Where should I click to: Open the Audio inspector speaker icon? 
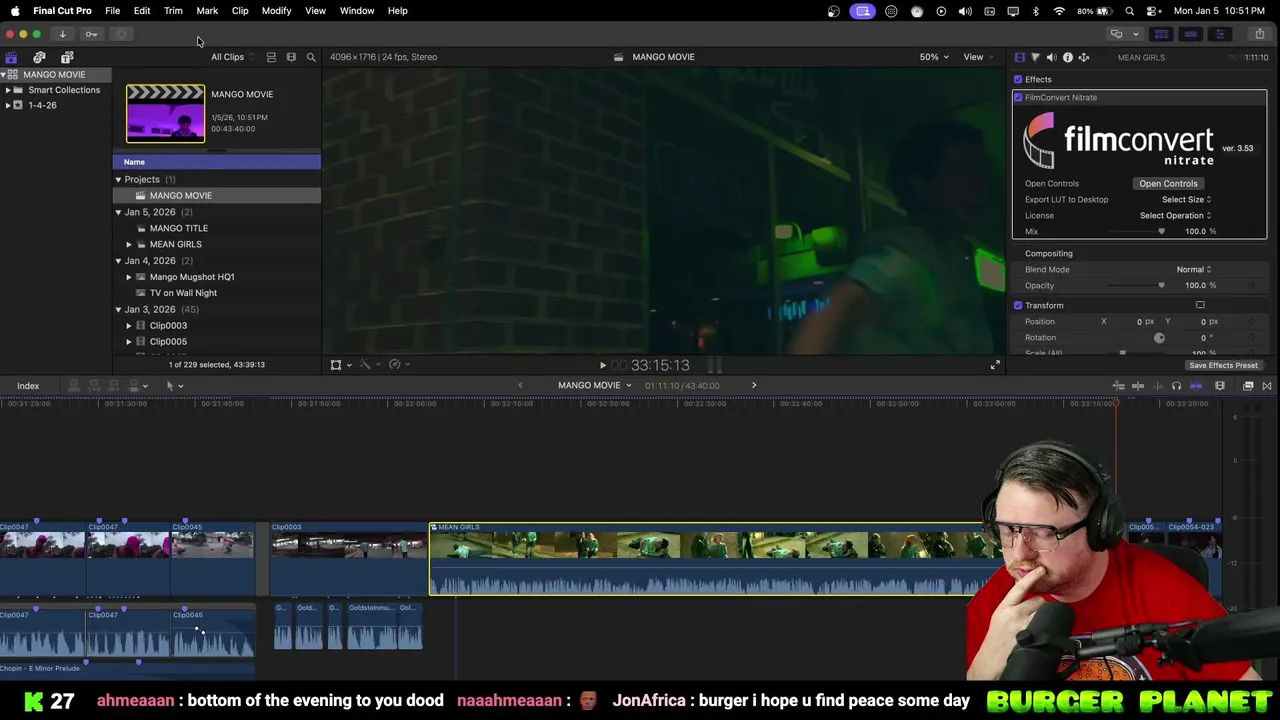click(x=1051, y=57)
